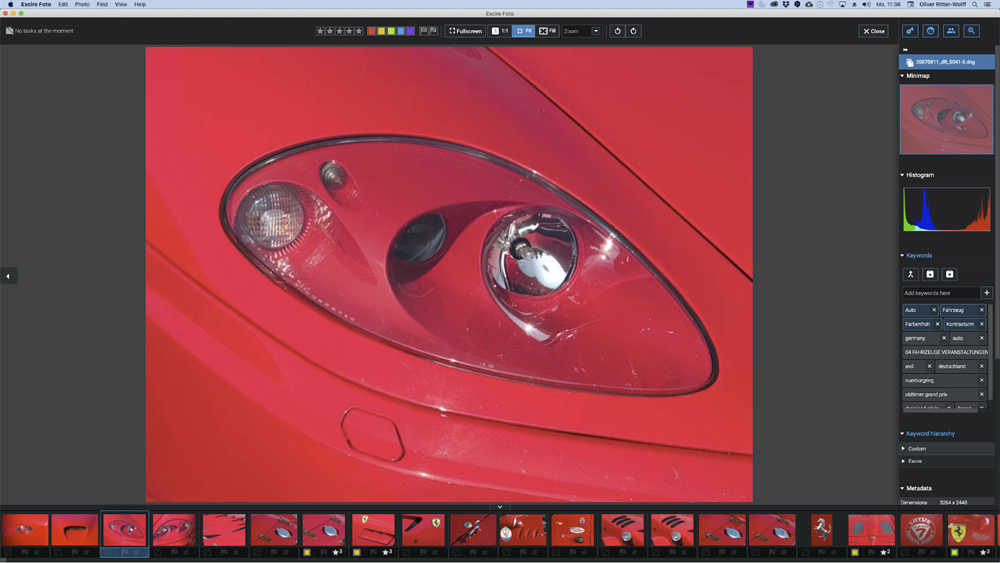This screenshot has width=1000, height=563.
Task: Click the plus icon to add keyword
Action: pos(987,293)
